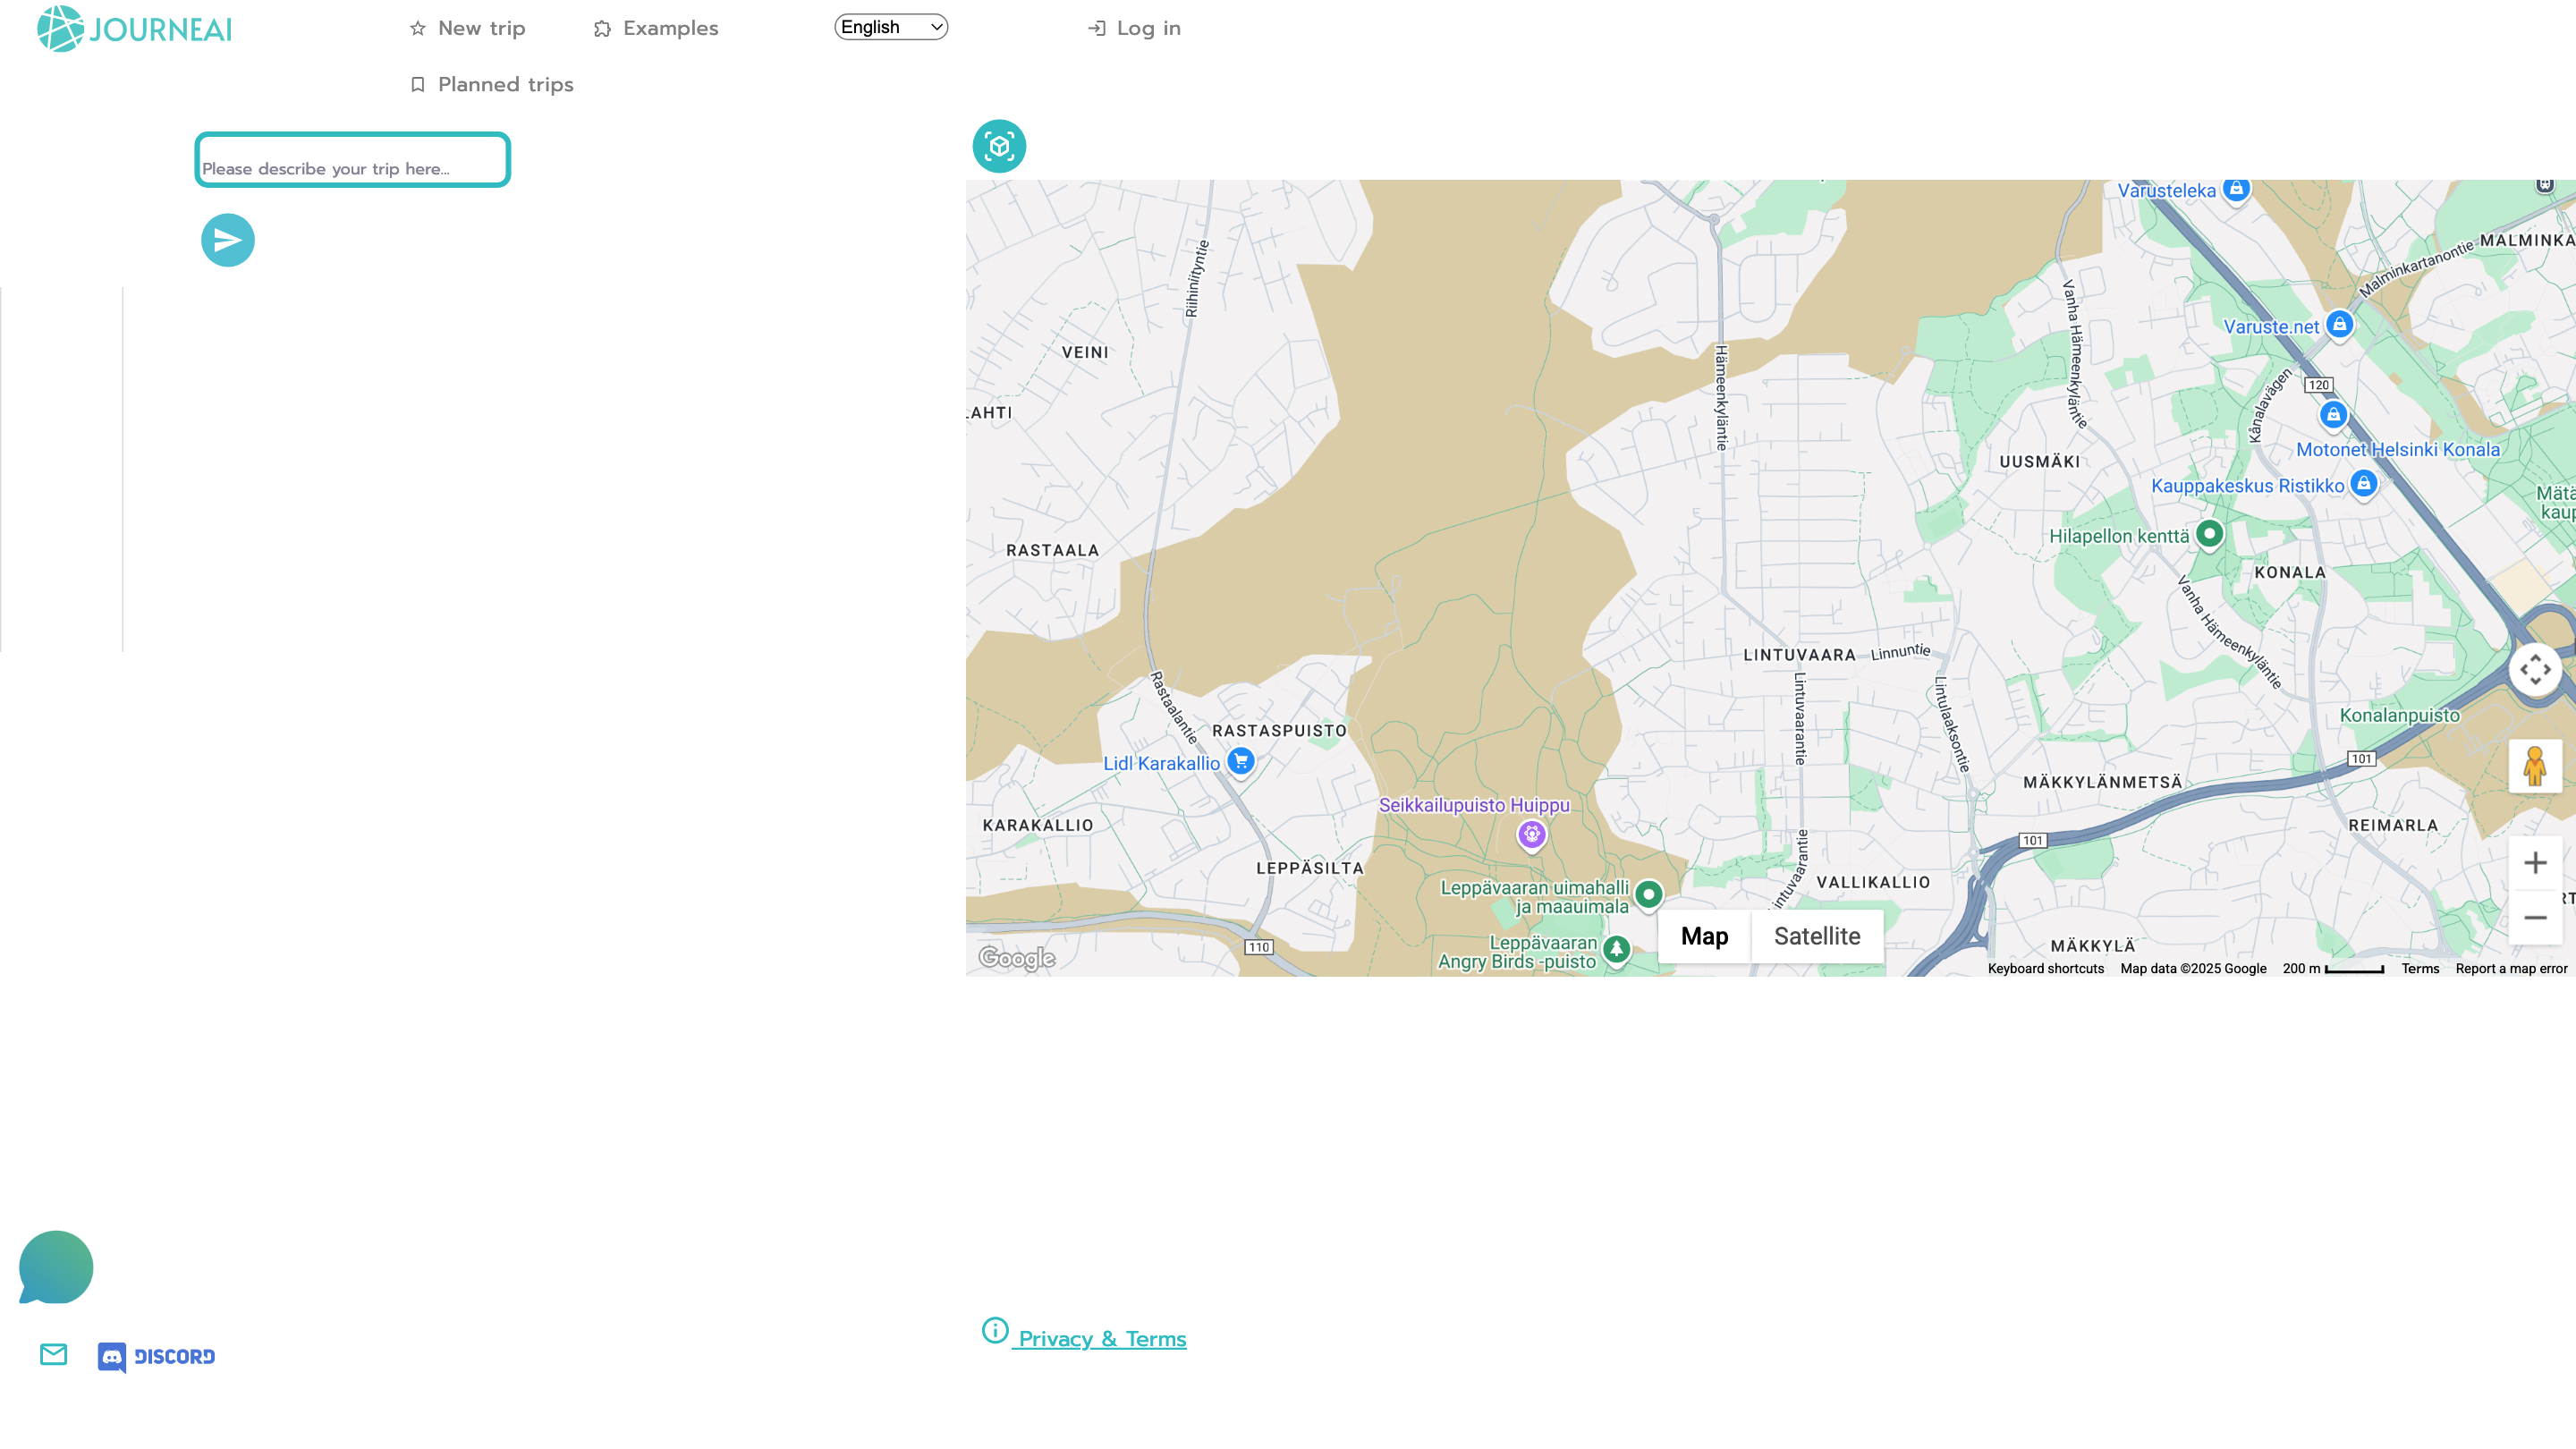Image resolution: width=2576 pixels, height=1449 pixels.
Task: Open the New trip menu item
Action: (x=467, y=28)
